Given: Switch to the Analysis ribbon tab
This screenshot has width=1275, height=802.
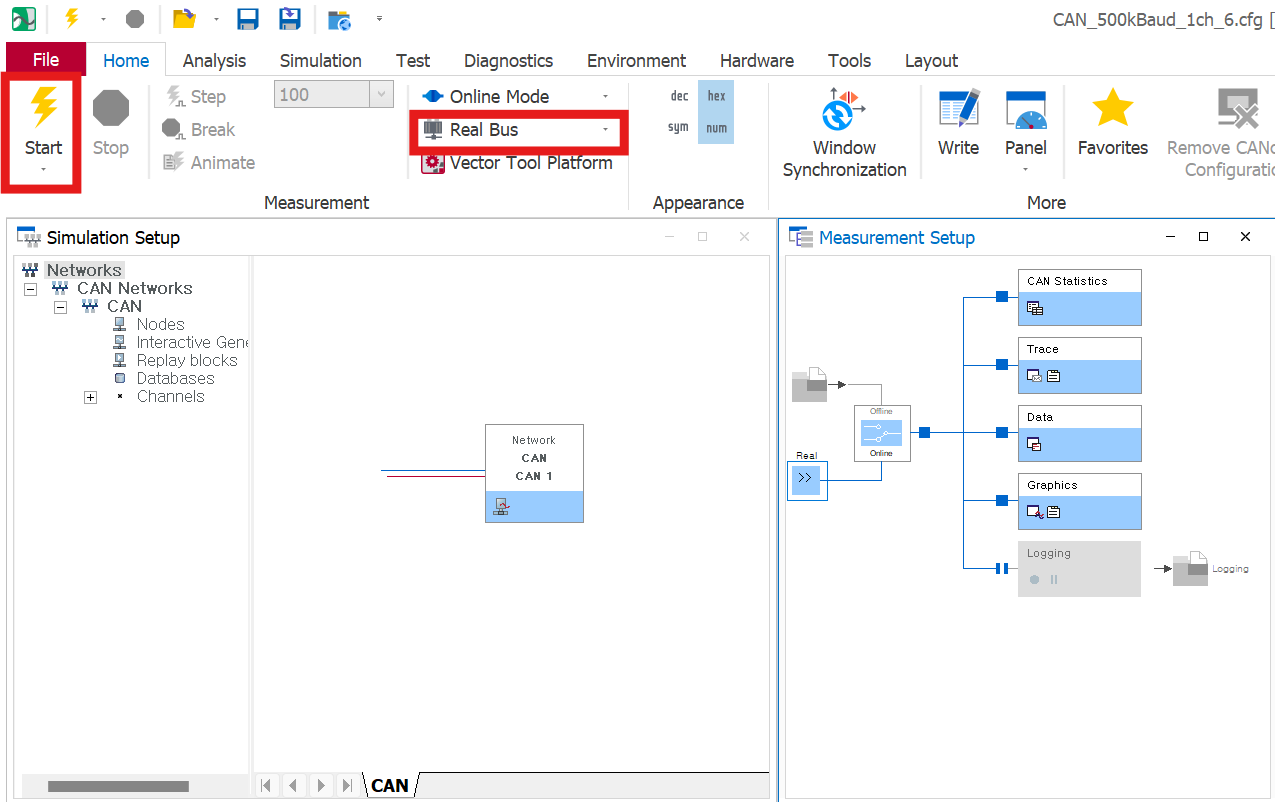Looking at the screenshot, I should (214, 61).
